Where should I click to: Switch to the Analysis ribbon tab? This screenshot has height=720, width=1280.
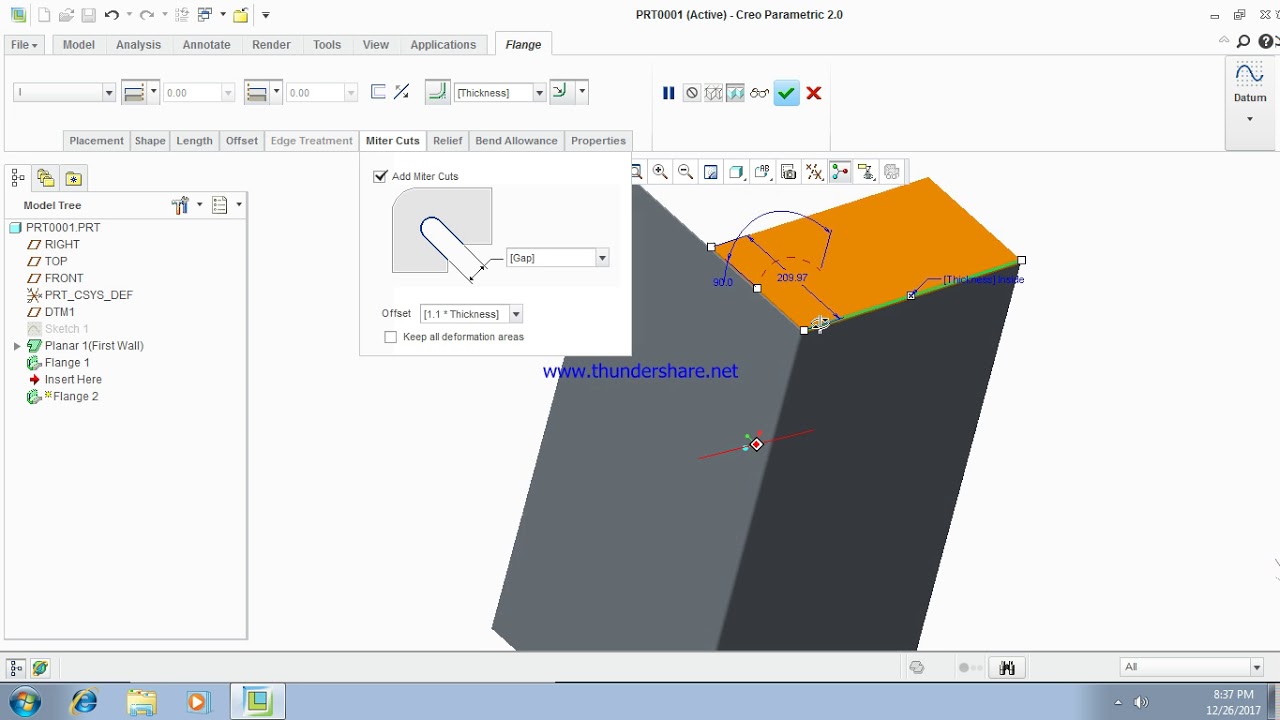tap(138, 45)
